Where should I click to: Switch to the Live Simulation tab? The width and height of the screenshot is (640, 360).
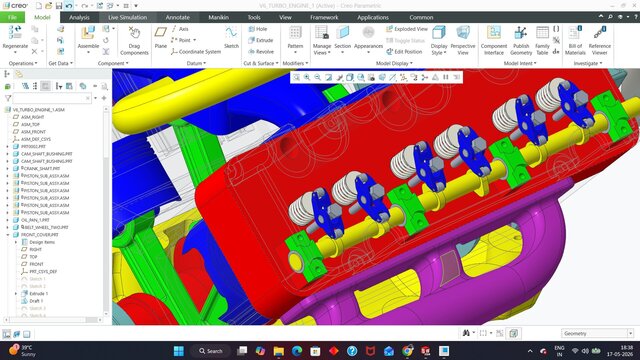click(127, 17)
